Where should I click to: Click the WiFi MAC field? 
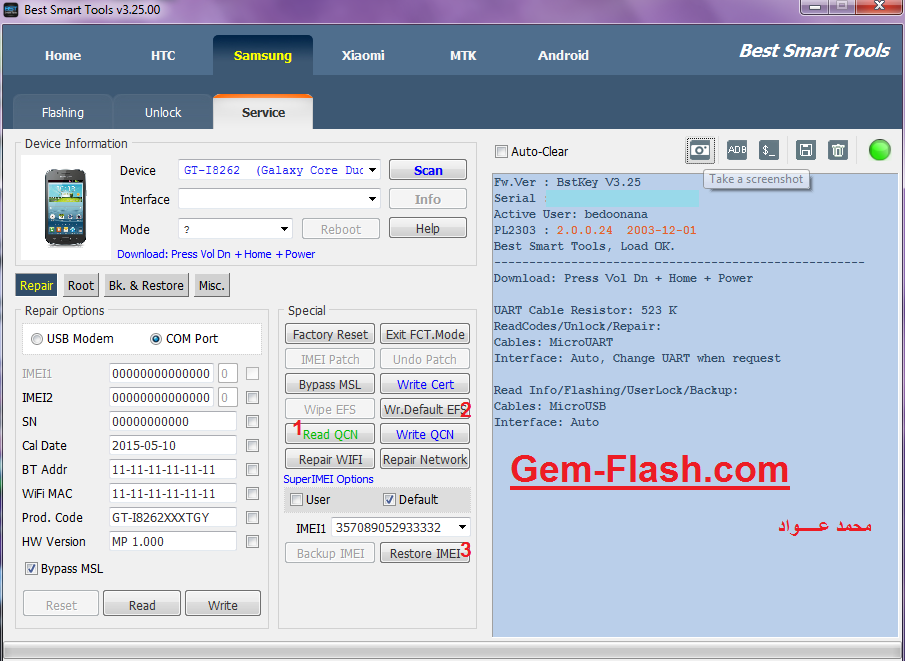[x=173, y=494]
